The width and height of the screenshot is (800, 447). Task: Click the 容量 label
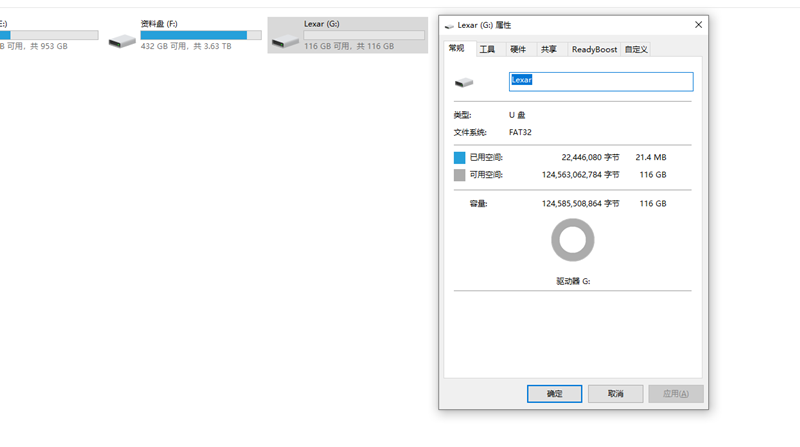pos(479,203)
